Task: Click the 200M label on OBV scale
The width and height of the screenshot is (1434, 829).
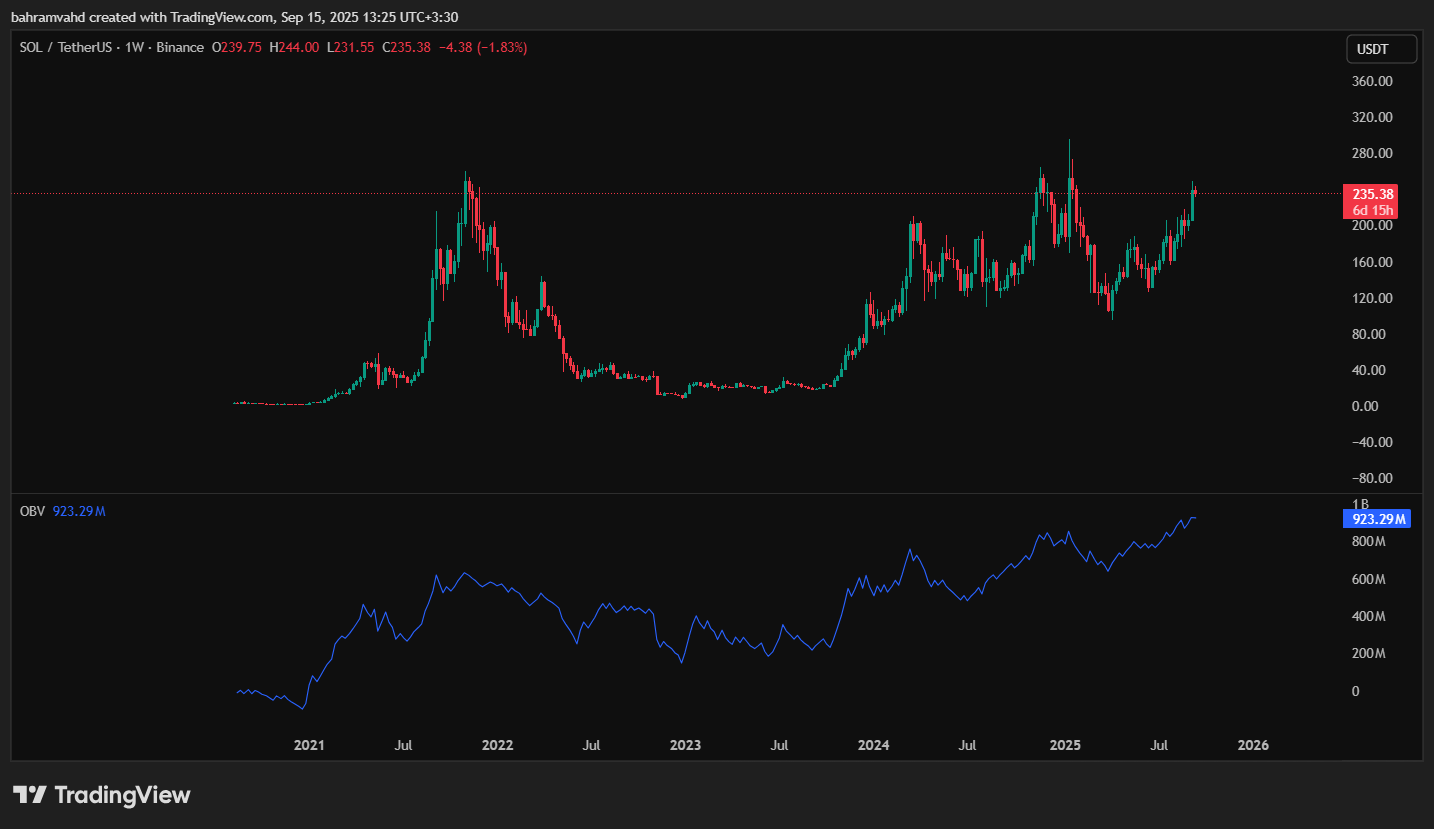Action: [x=1368, y=654]
